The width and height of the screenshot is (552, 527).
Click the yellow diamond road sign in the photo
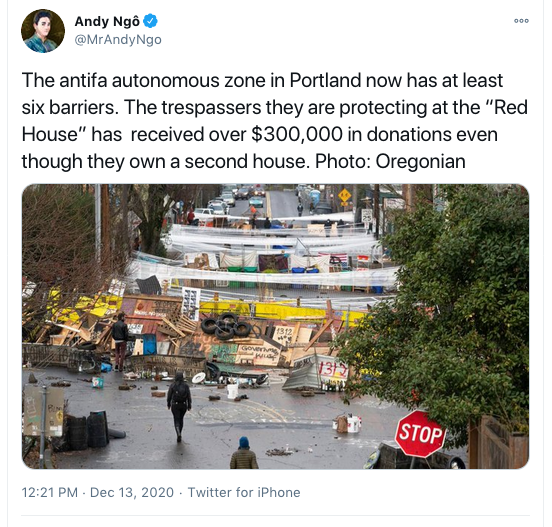pyautogui.click(x=344, y=195)
